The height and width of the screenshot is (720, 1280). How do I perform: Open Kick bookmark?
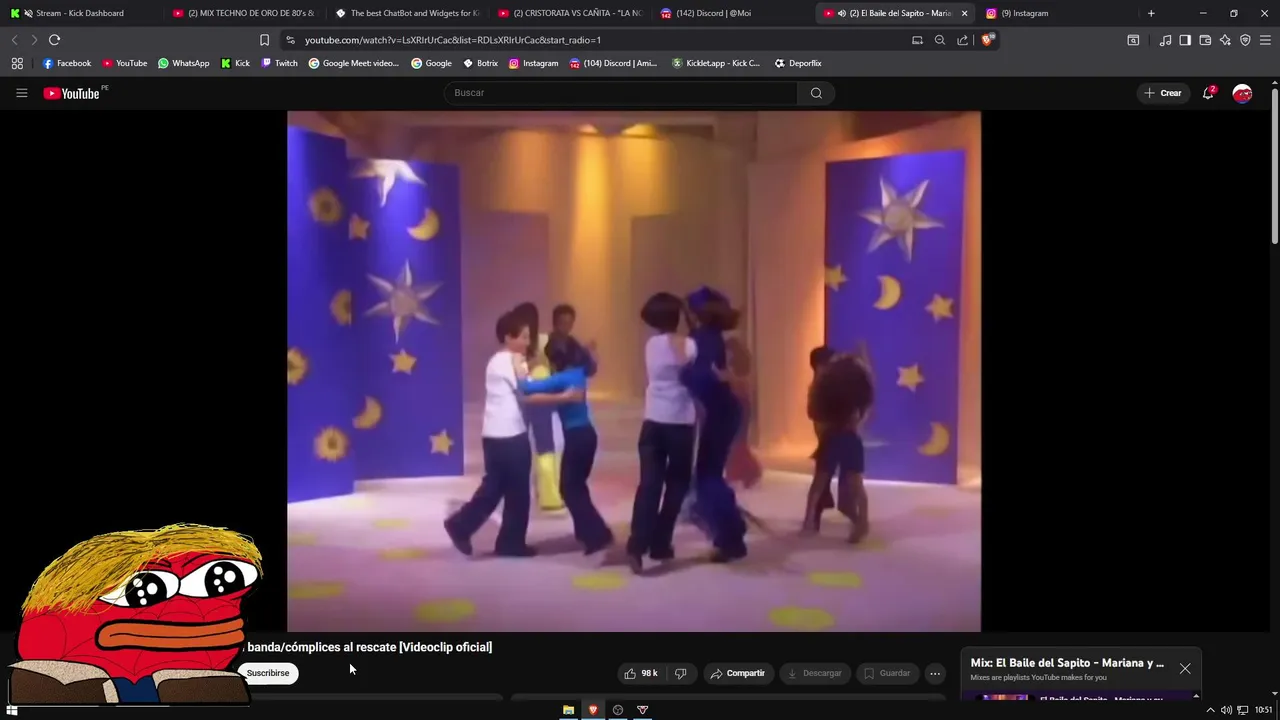pyautogui.click(x=235, y=63)
